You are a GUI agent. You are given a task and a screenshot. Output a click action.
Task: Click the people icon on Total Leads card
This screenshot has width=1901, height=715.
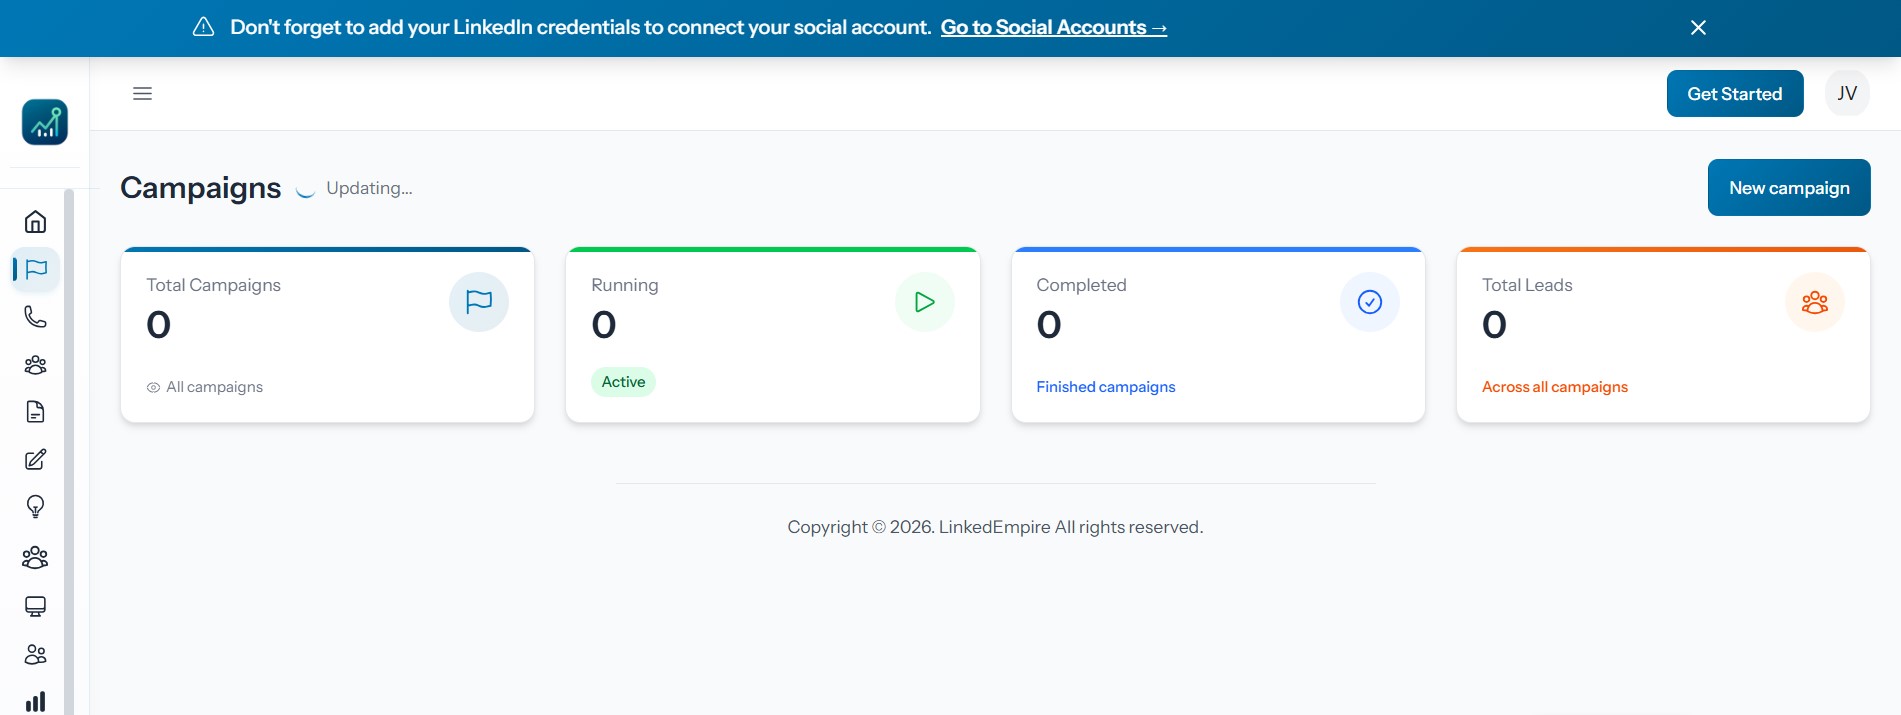pos(1815,302)
